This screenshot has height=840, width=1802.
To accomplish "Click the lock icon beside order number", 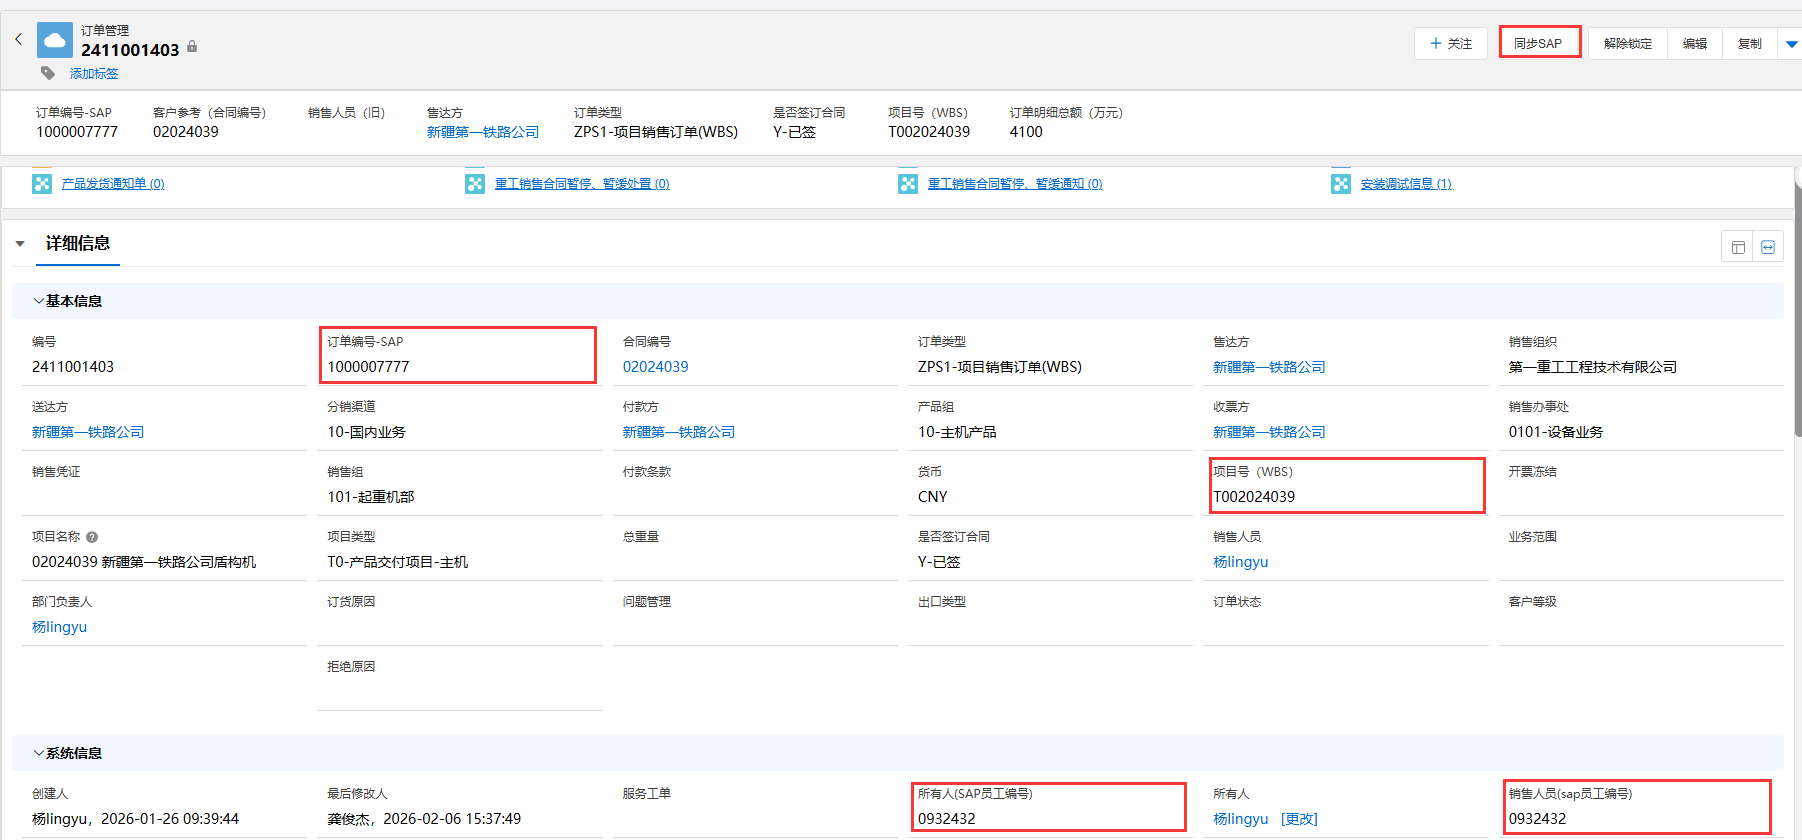I will (192, 47).
